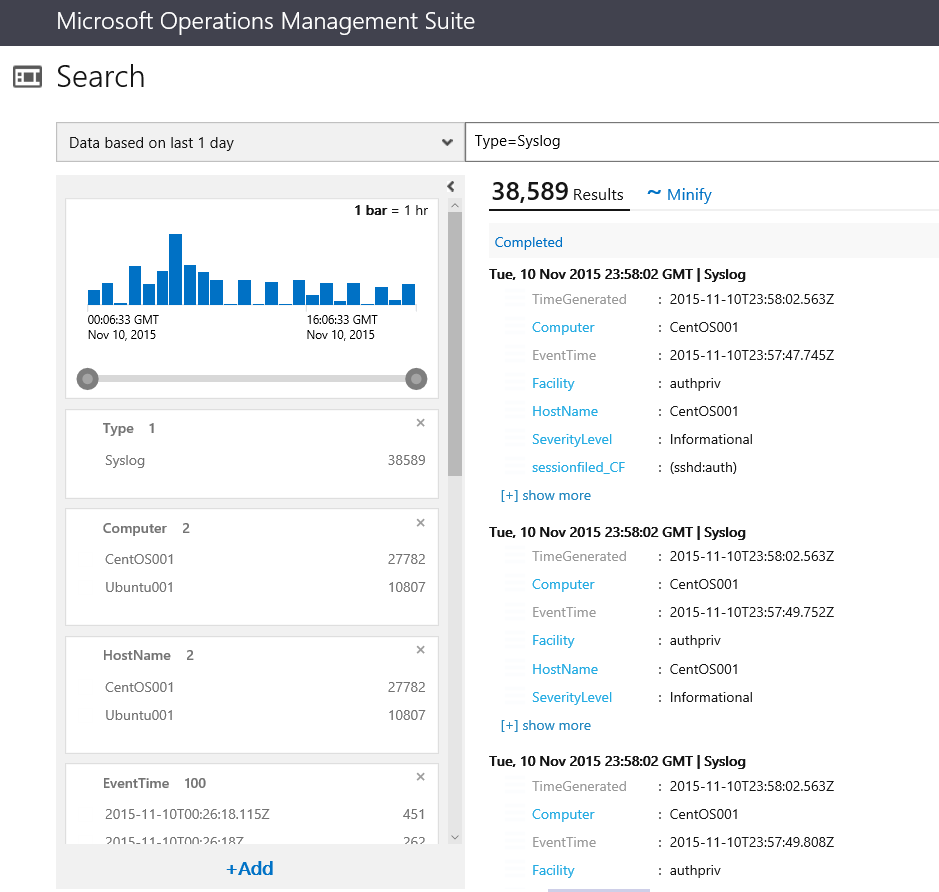
Task: Select 2015-11-10T00:26:18.115Z in the EventTime facet
Action: click(x=187, y=814)
